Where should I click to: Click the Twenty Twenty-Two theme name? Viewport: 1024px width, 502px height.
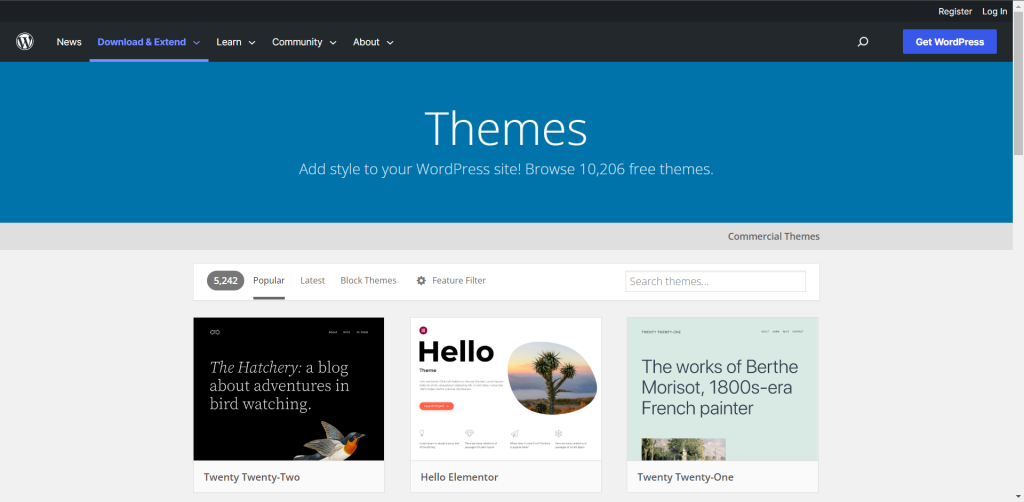pos(251,477)
